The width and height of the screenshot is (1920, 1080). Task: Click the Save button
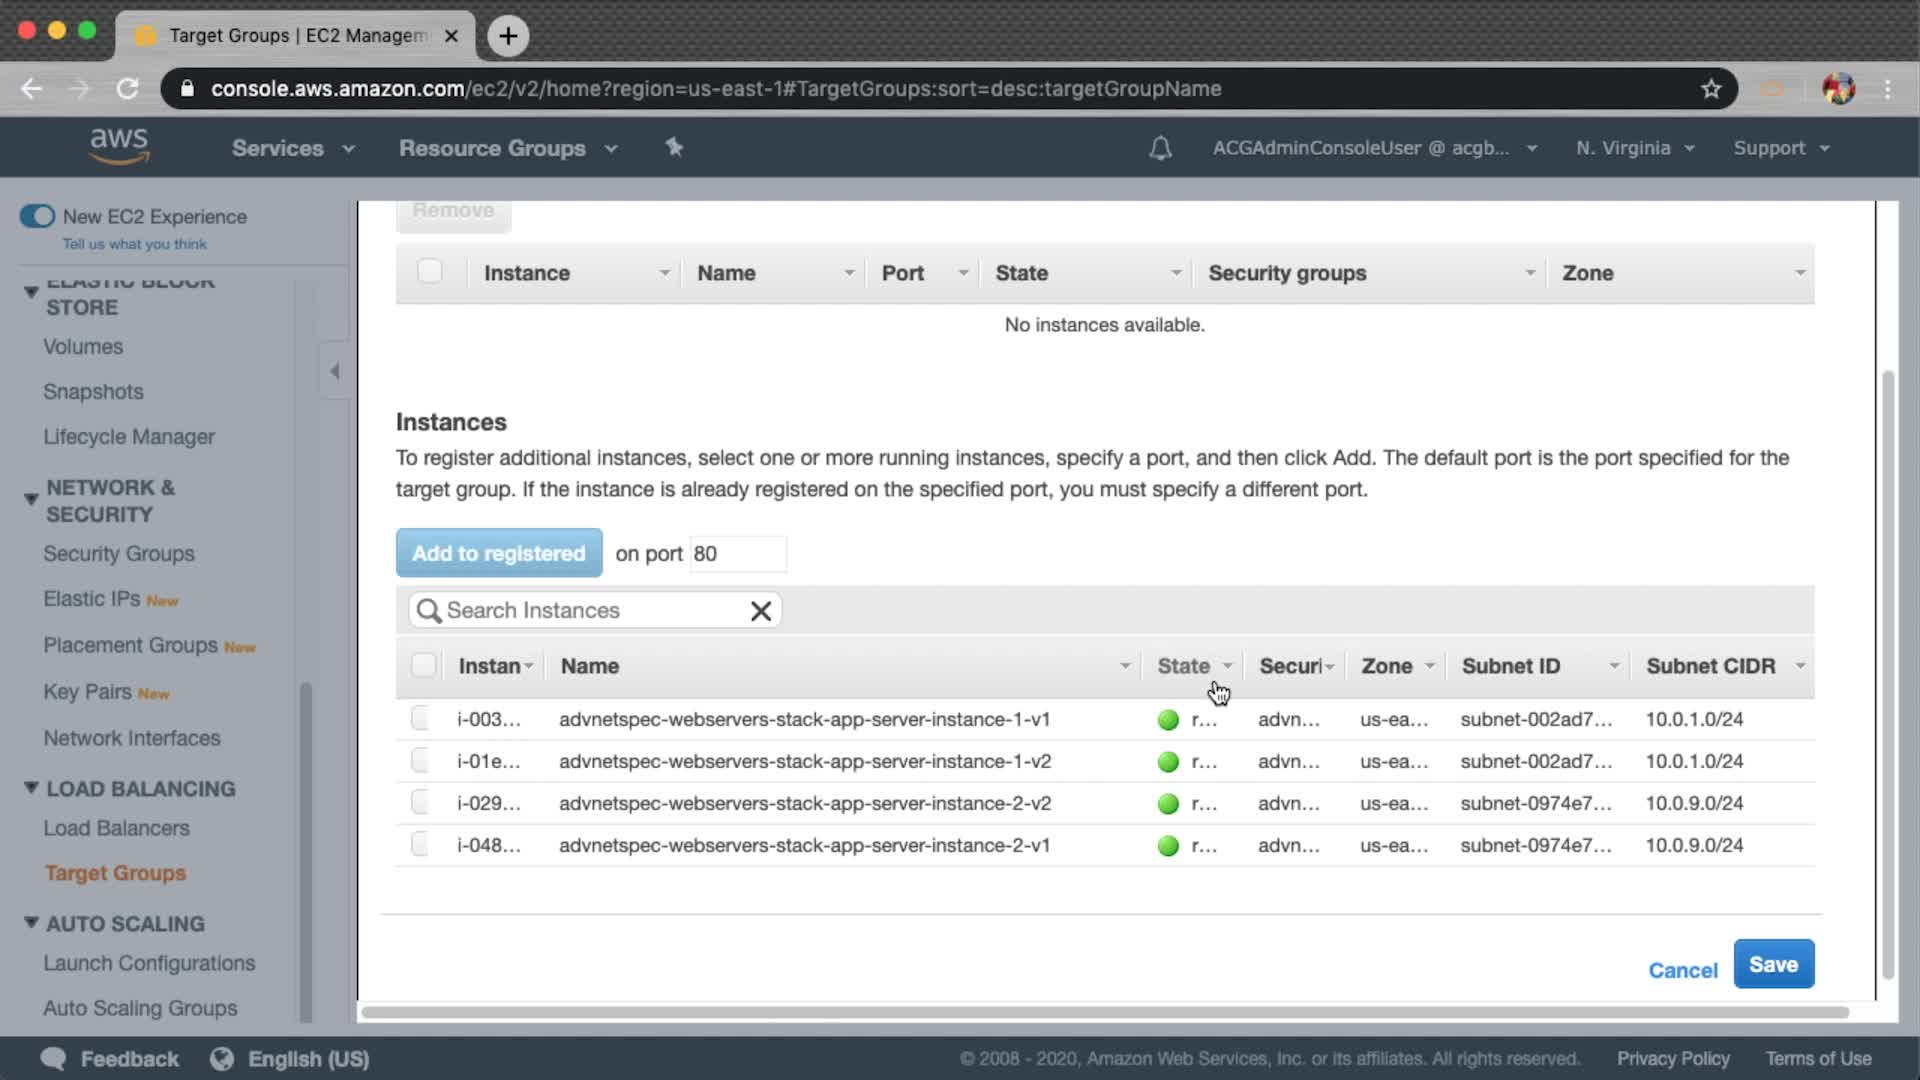(x=1773, y=964)
